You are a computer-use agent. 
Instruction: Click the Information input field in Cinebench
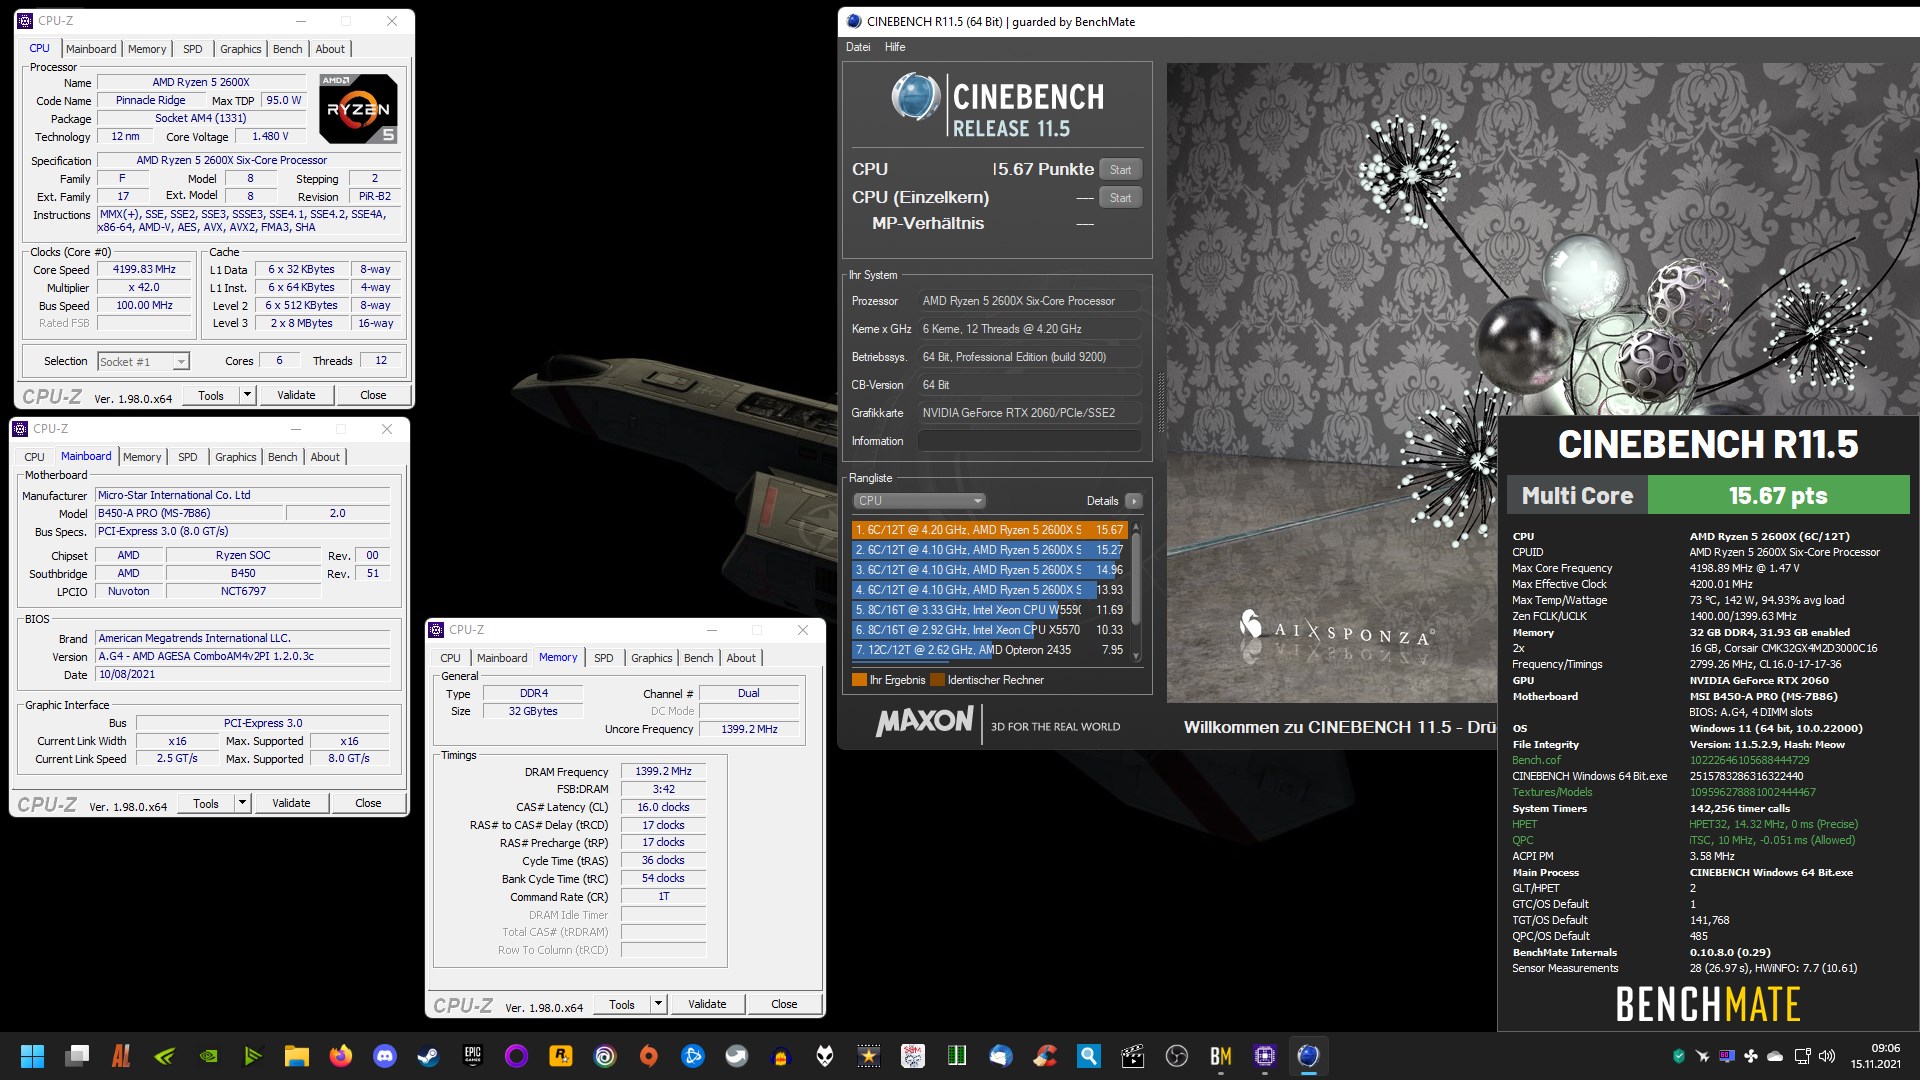coord(1030,441)
